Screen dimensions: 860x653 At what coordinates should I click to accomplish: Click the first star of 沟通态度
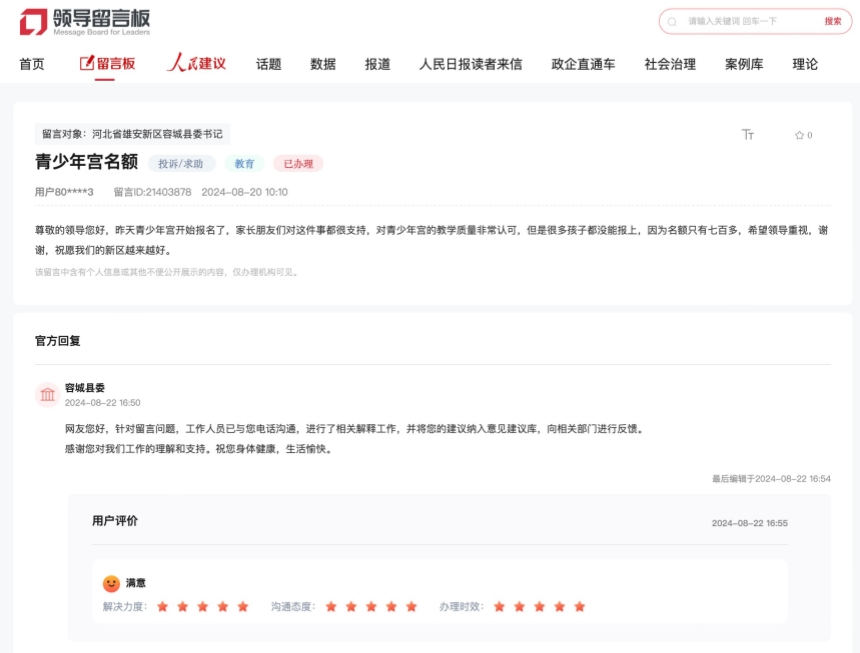(x=331, y=606)
